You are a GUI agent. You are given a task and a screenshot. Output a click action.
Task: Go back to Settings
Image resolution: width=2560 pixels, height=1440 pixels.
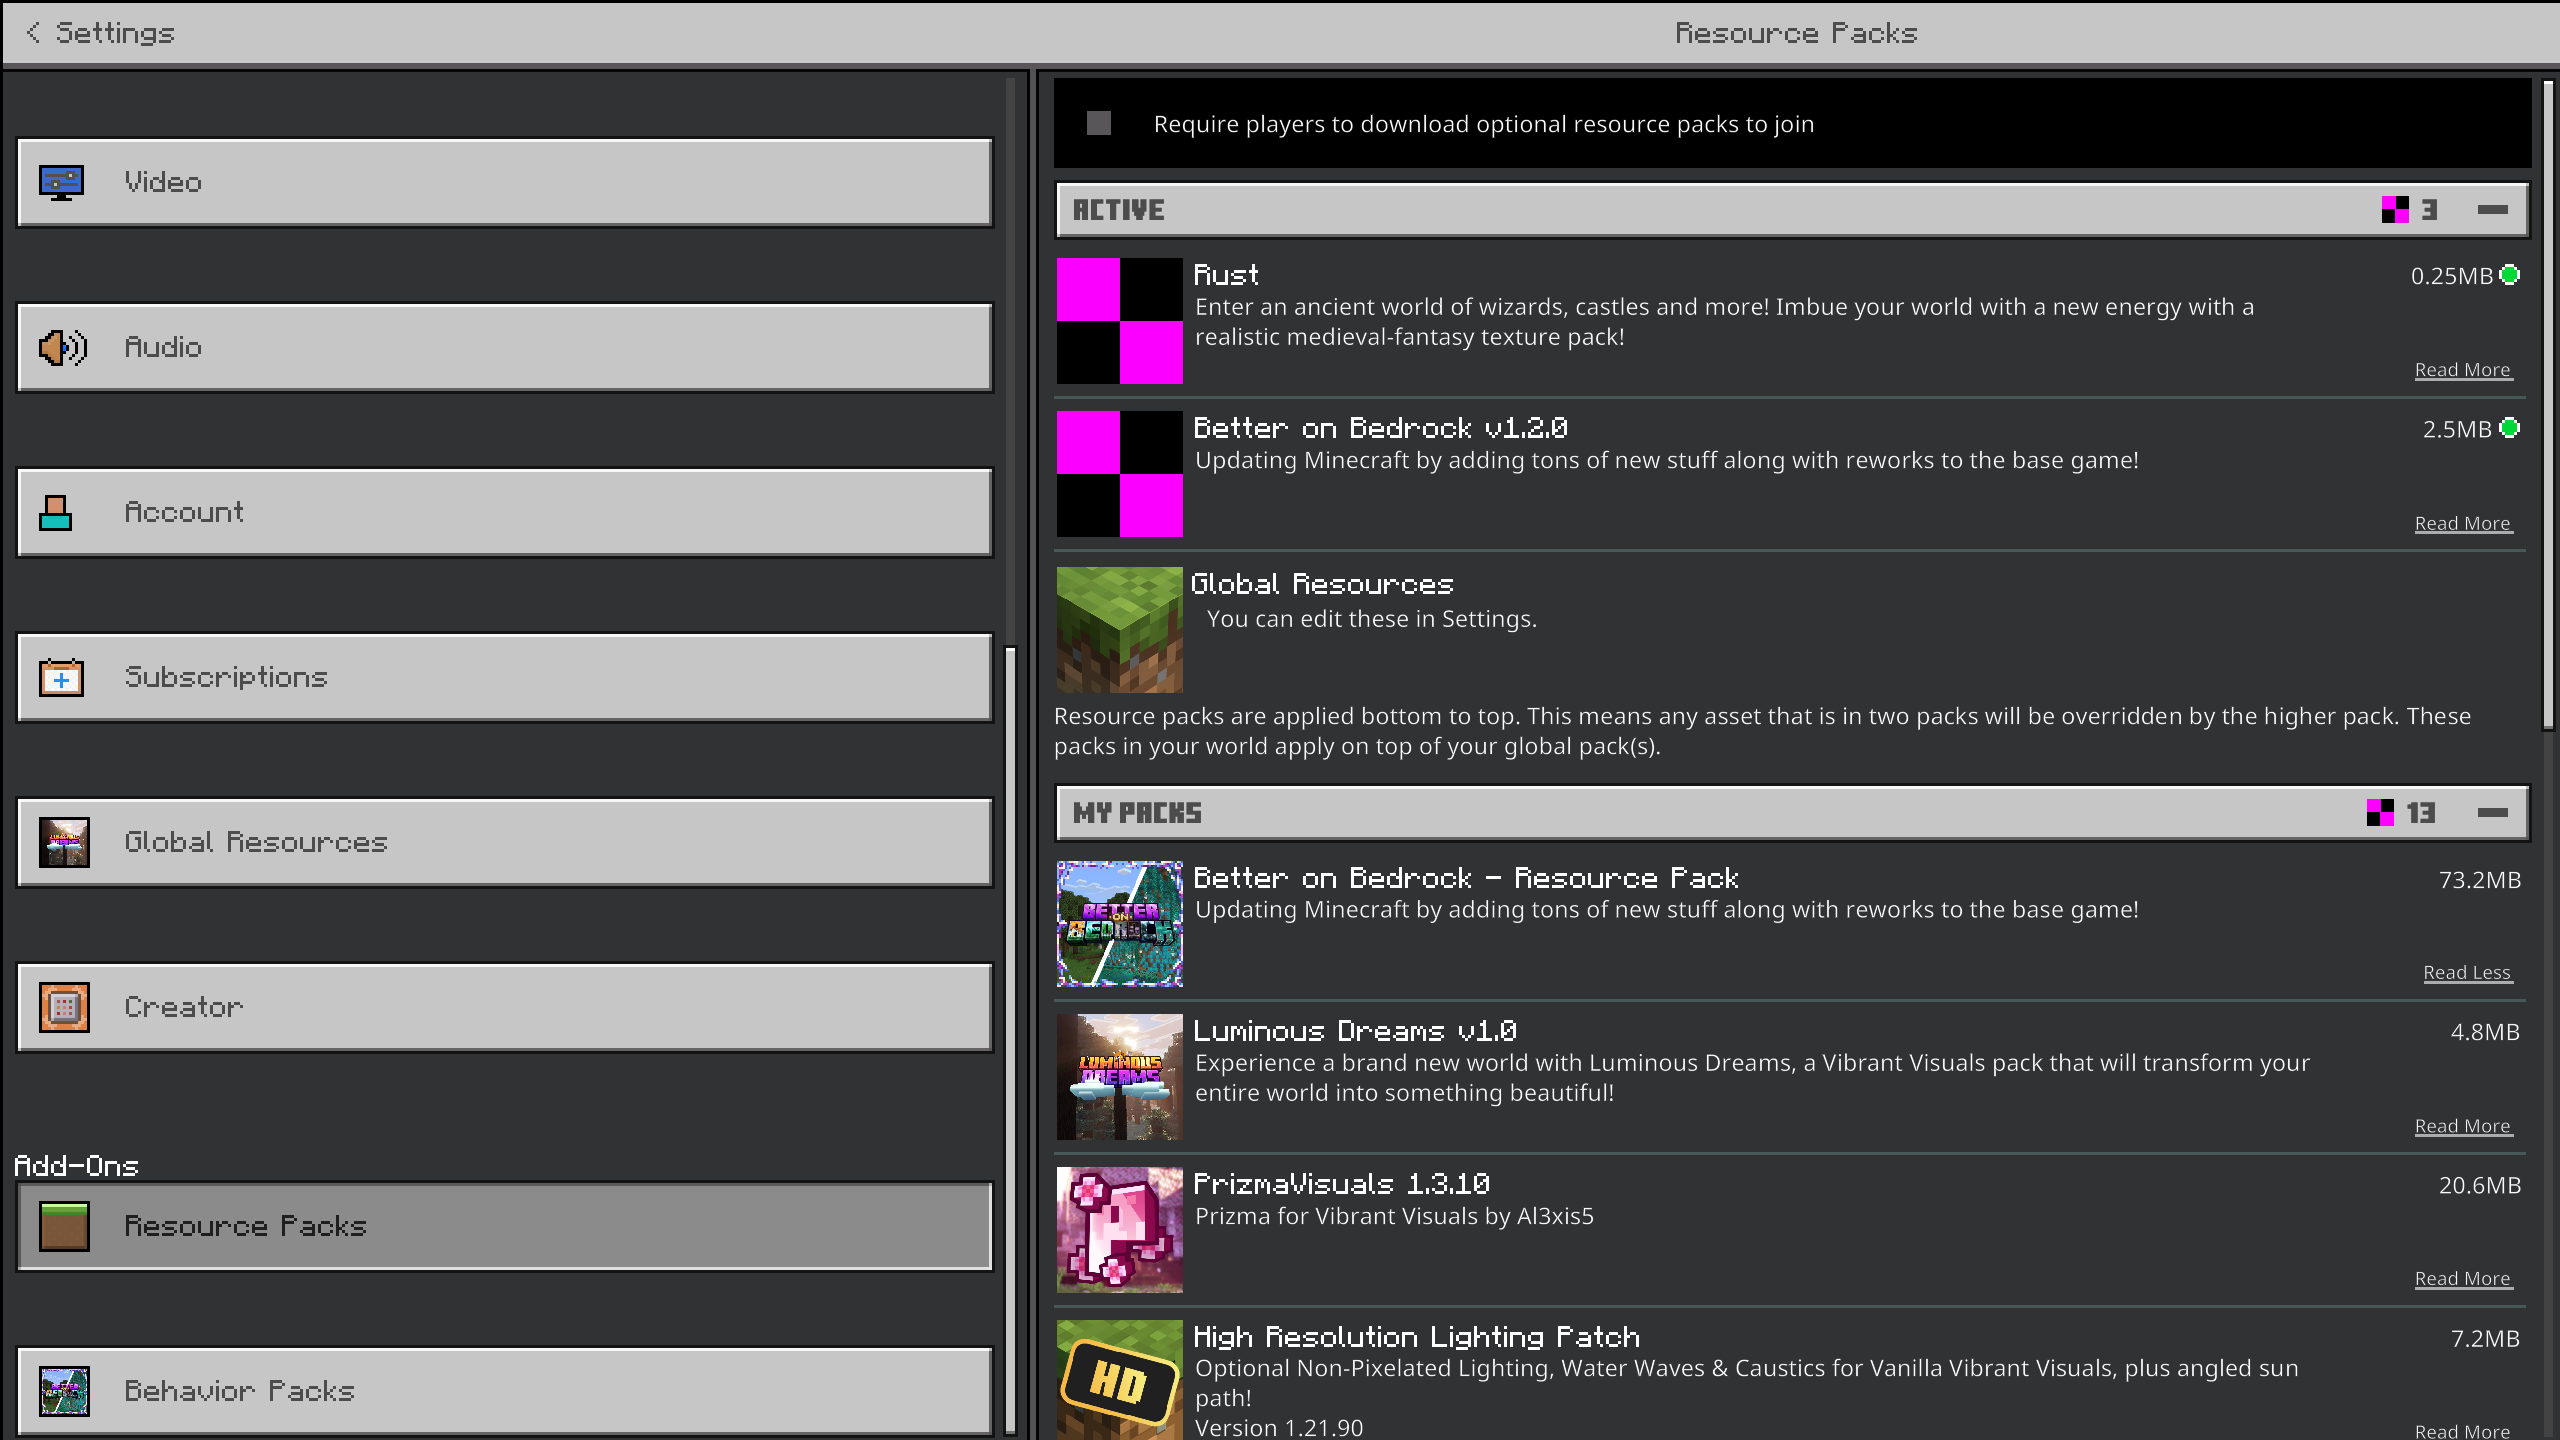click(100, 33)
